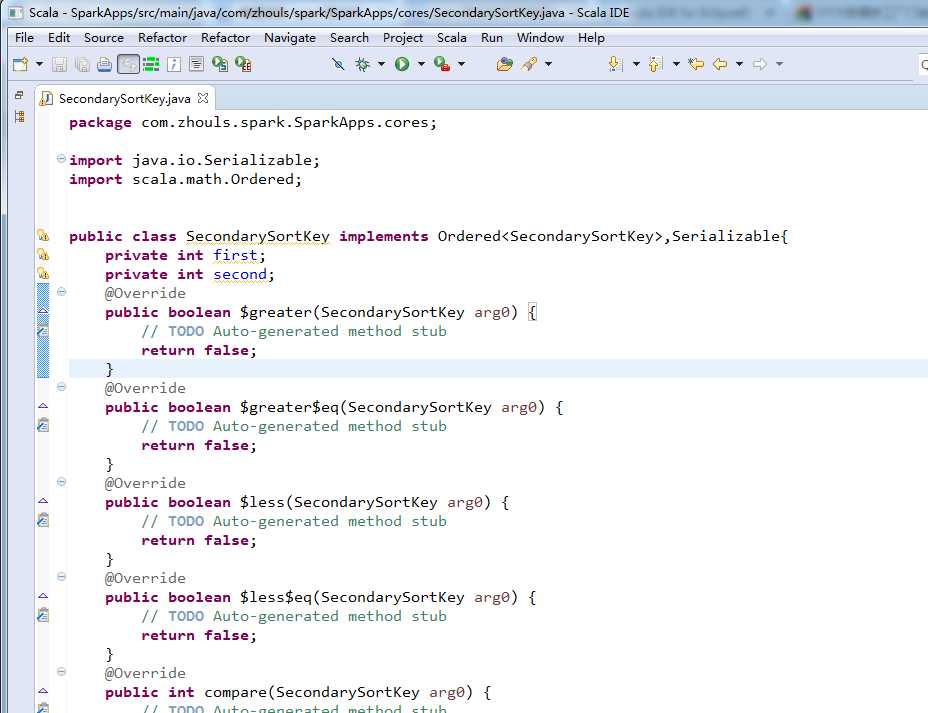Click TODO task marker under $less$eq method
Viewport: 928px width, 713px height.
pos(43,615)
